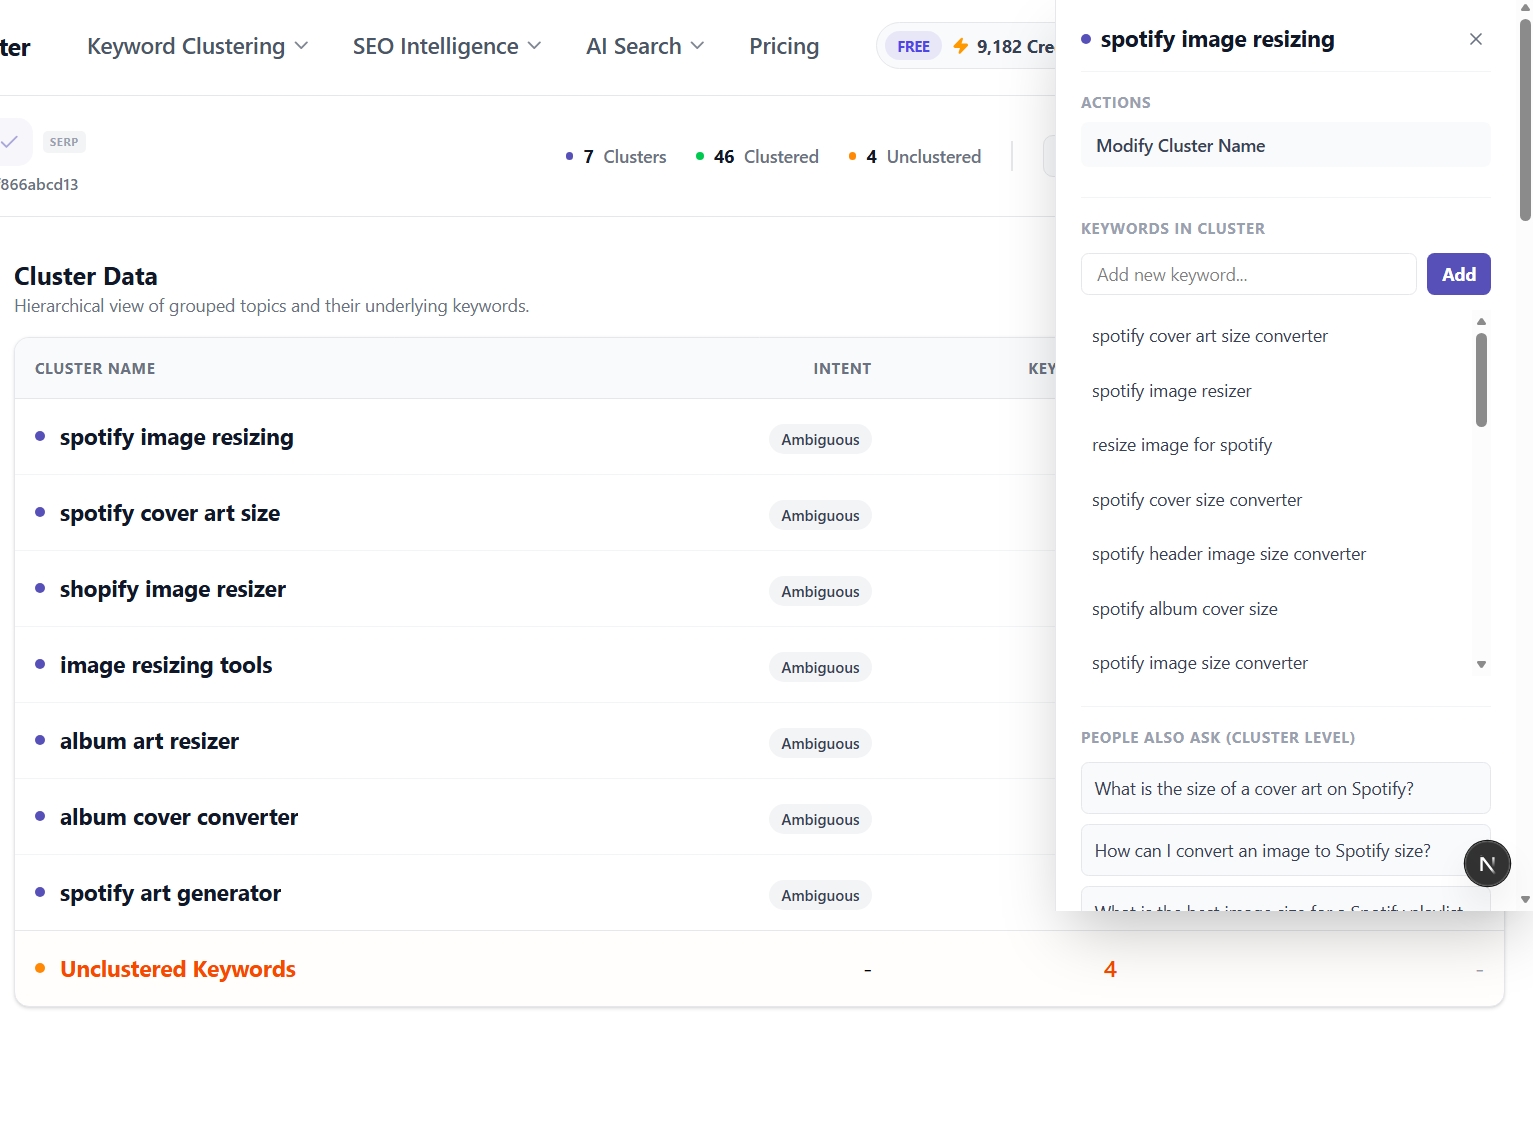The image size is (1533, 1124).
Task: Select keyword spotify cover size converter
Action: pos(1197,500)
